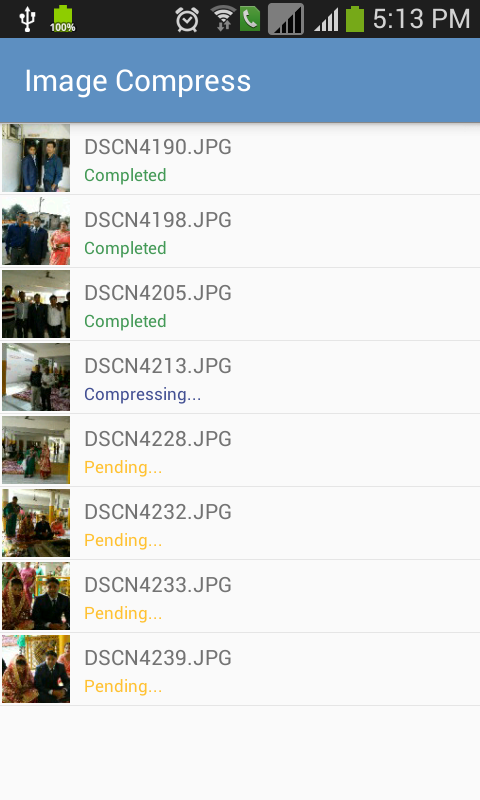Open the DSCN4205.JPG thumbnail
Screen dimensions: 480x800
pyautogui.click(x=36, y=304)
